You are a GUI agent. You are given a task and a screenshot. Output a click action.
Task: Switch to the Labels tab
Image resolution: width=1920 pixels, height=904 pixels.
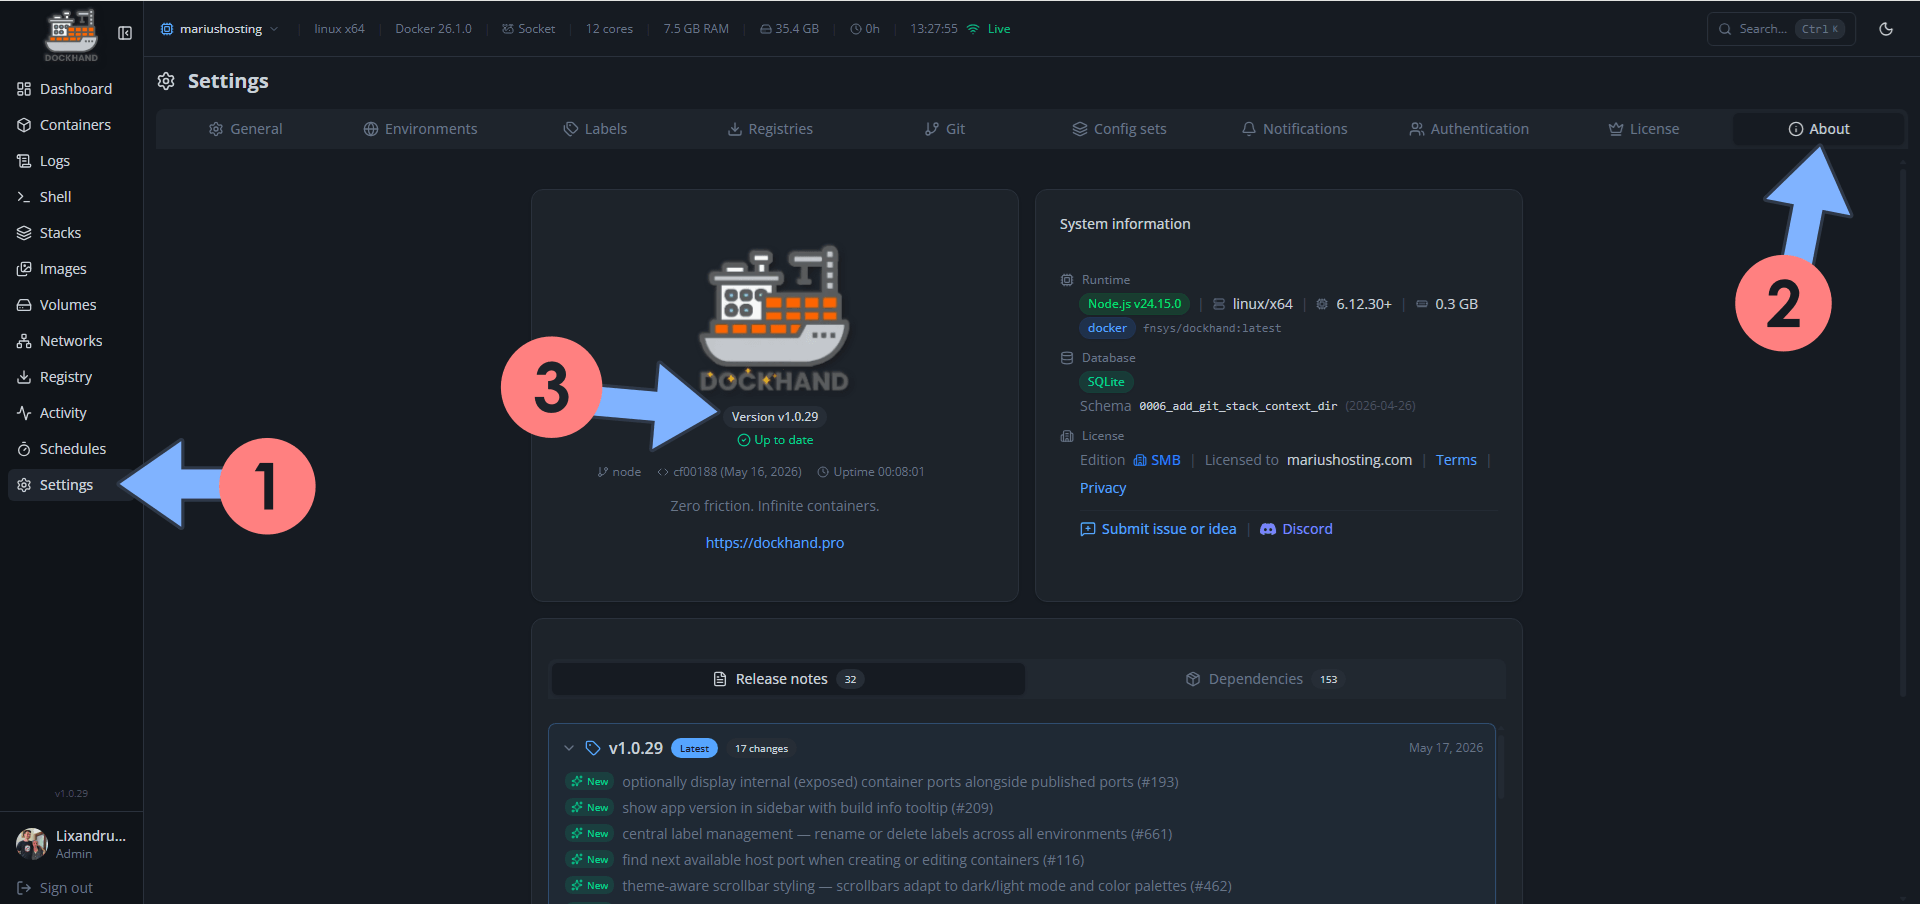[595, 129]
